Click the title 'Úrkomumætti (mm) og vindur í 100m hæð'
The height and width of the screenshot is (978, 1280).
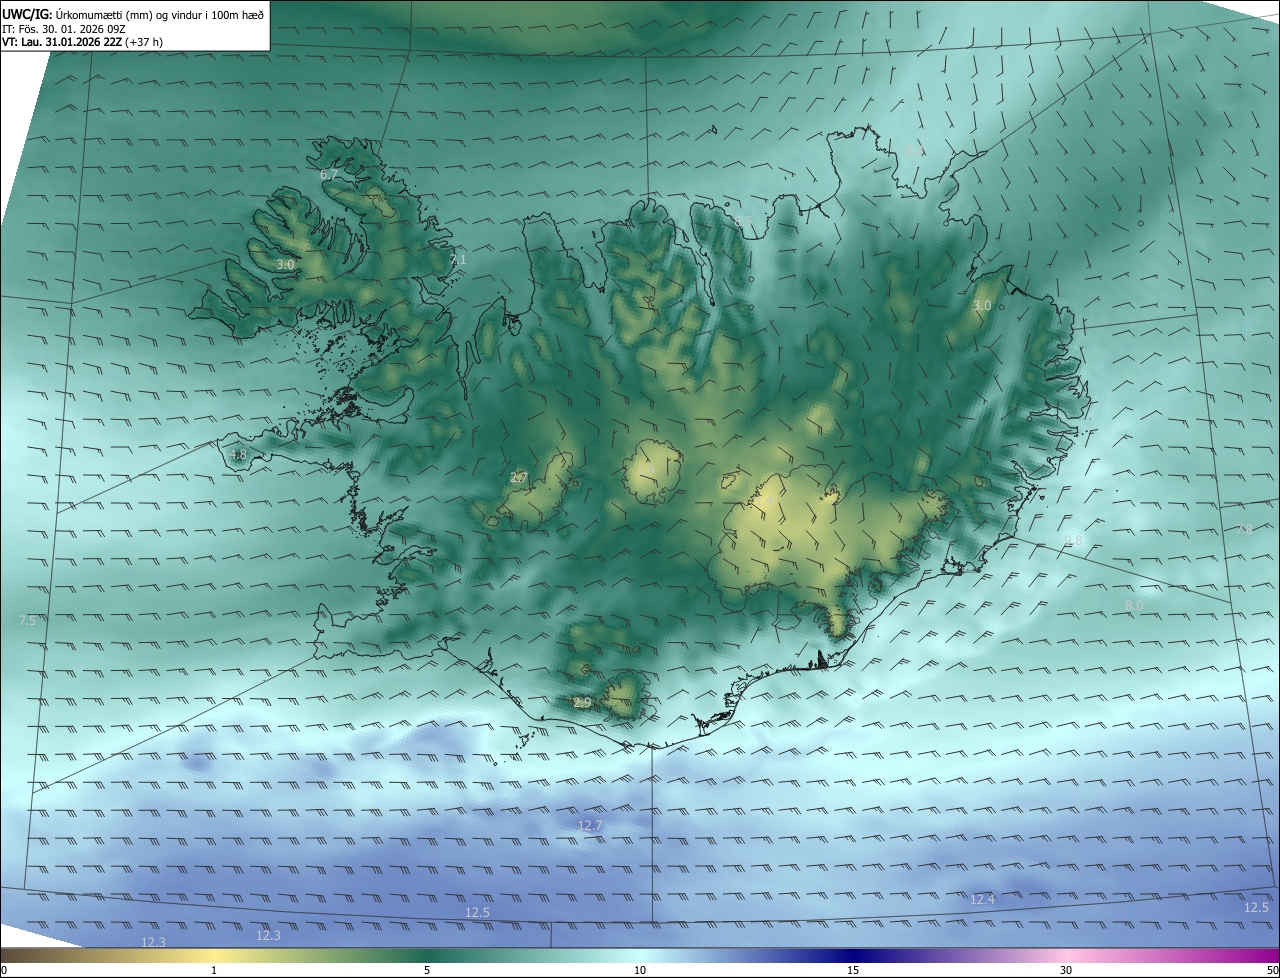point(159,13)
